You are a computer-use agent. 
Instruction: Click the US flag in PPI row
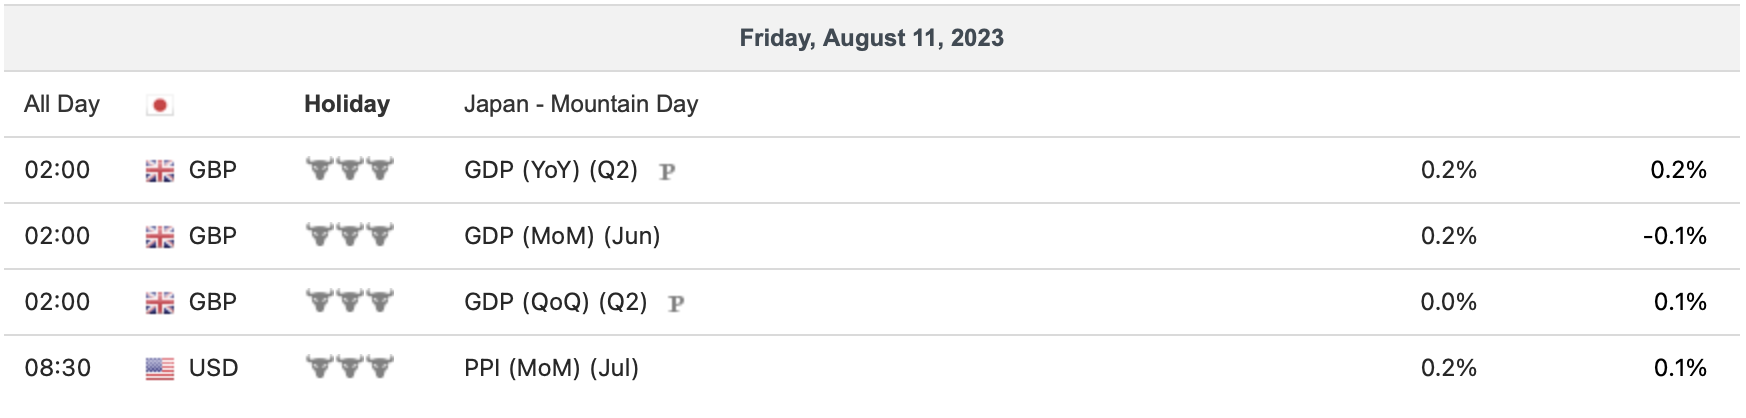click(x=160, y=369)
